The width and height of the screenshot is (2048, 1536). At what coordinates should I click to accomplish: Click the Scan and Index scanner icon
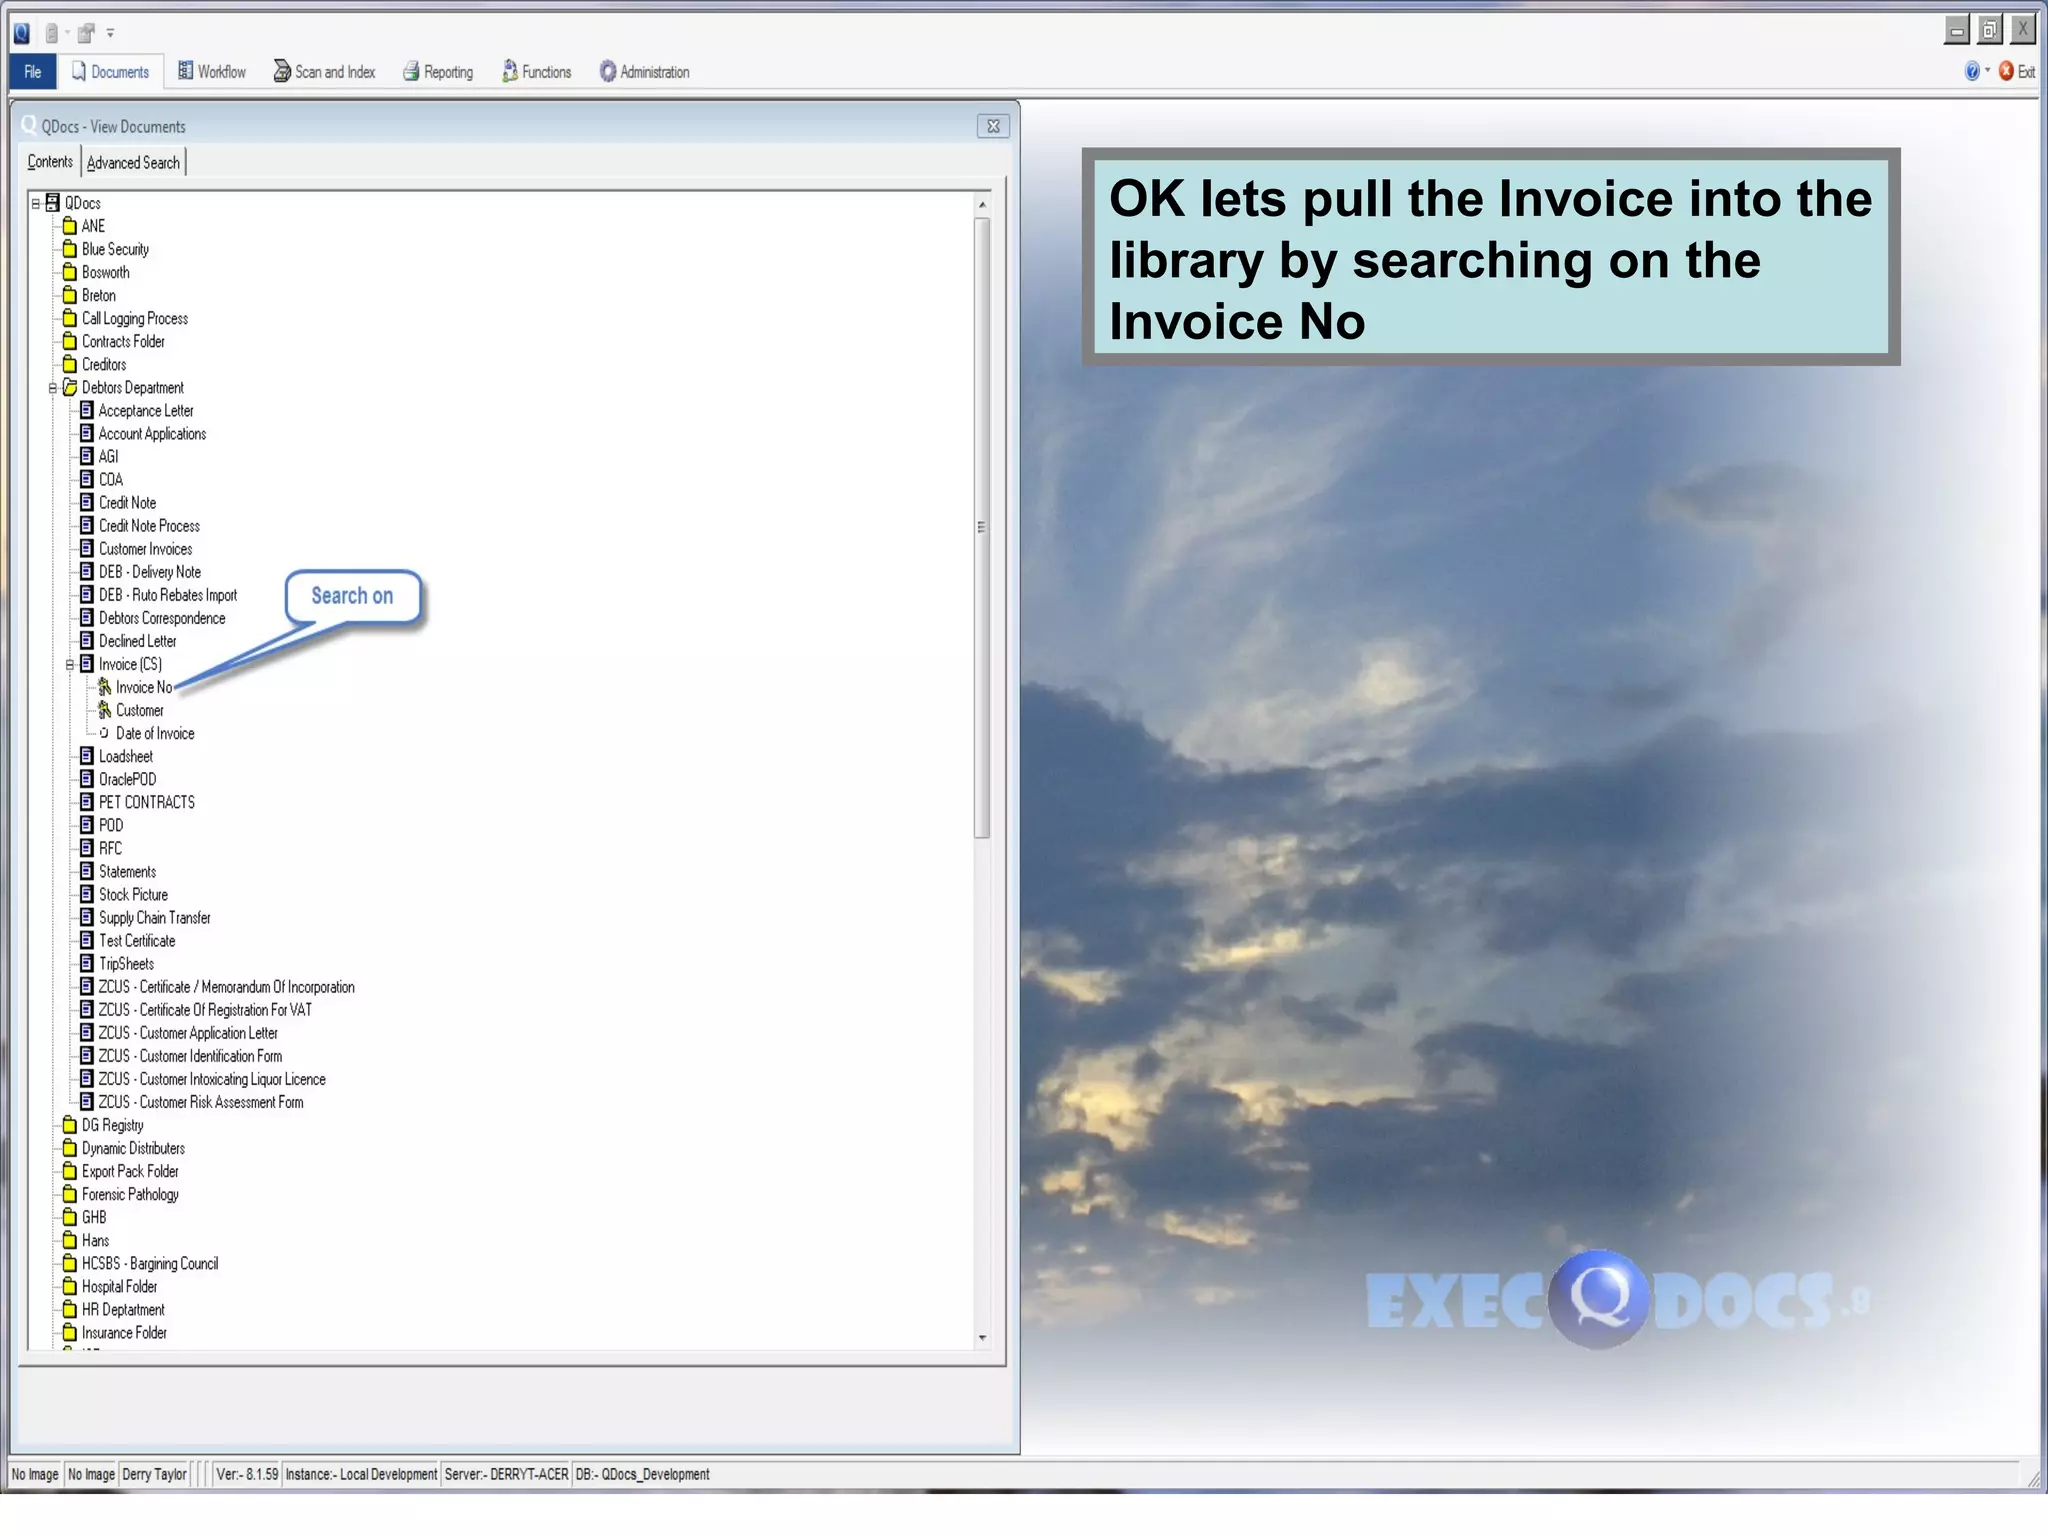[x=282, y=72]
